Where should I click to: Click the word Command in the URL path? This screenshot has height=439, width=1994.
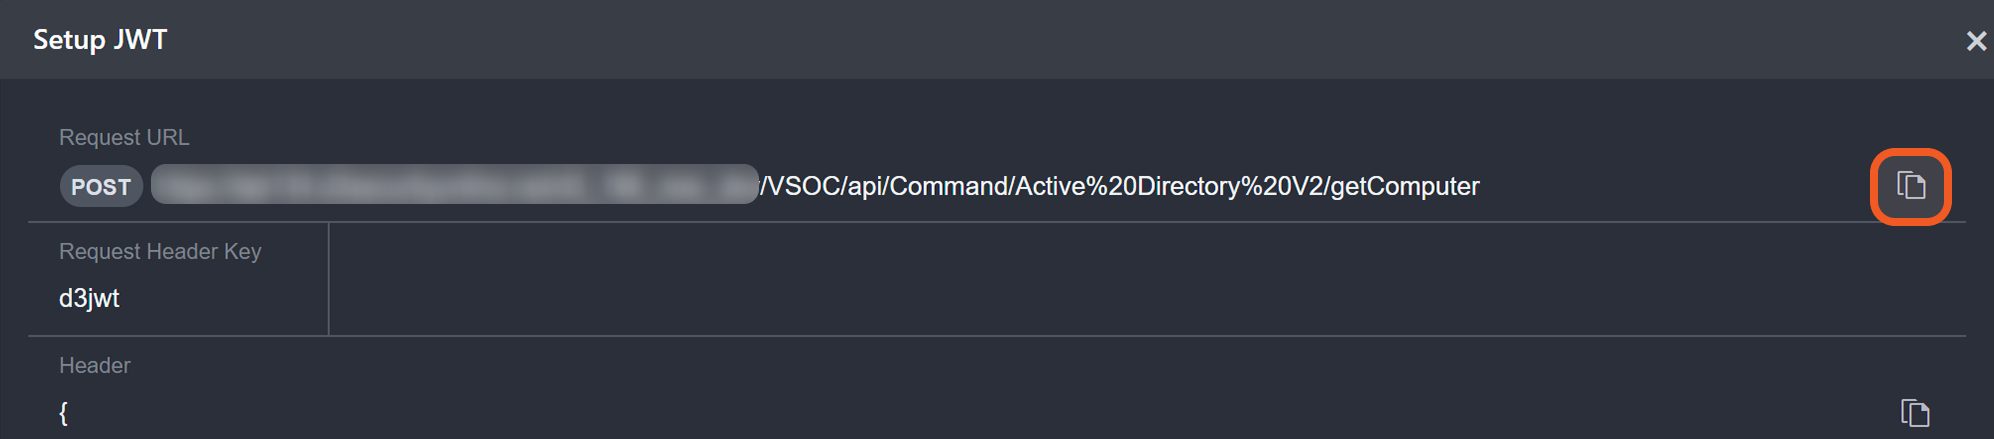click(x=948, y=187)
